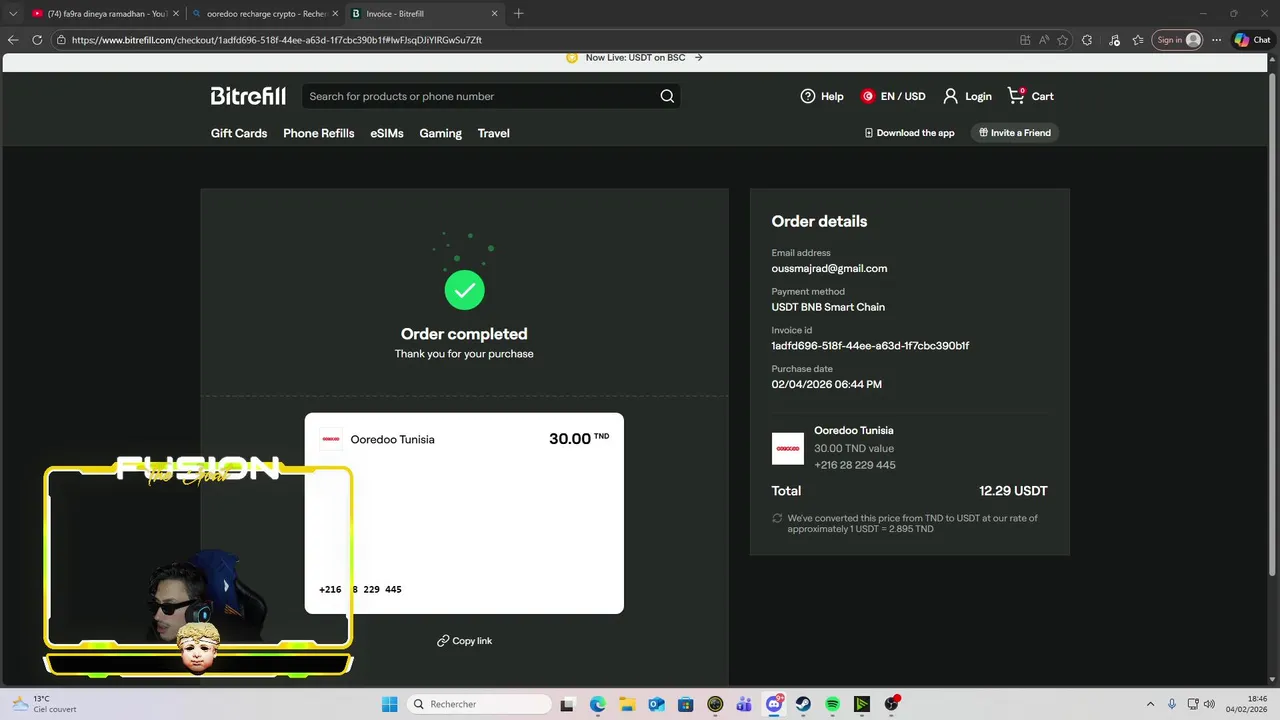Image resolution: width=1280 pixels, height=720 pixels.
Task: Open Microsoft Store from the taskbar
Action: pyautogui.click(x=685, y=704)
